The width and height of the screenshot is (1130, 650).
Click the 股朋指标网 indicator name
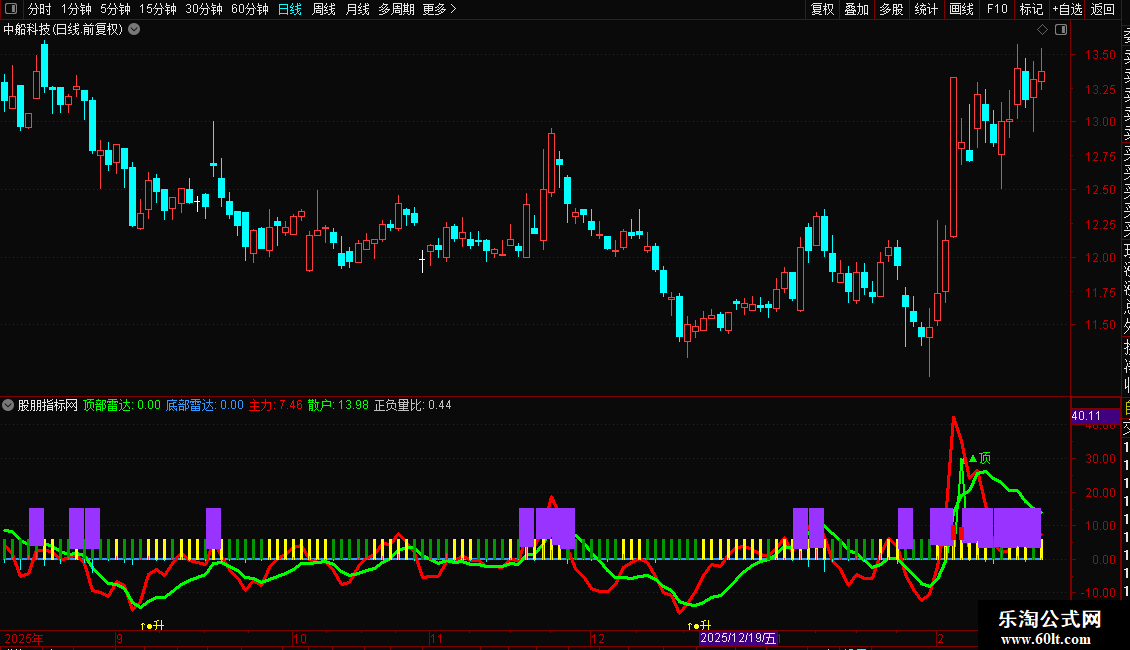(x=48, y=405)
